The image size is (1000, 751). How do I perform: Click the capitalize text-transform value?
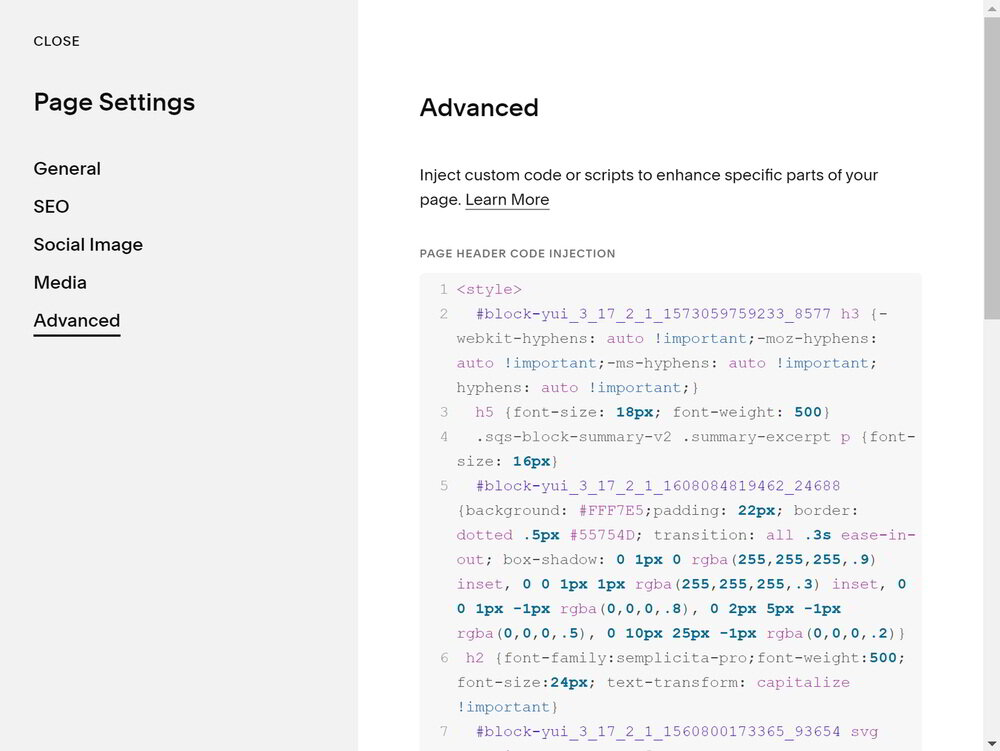click(803, 683)
